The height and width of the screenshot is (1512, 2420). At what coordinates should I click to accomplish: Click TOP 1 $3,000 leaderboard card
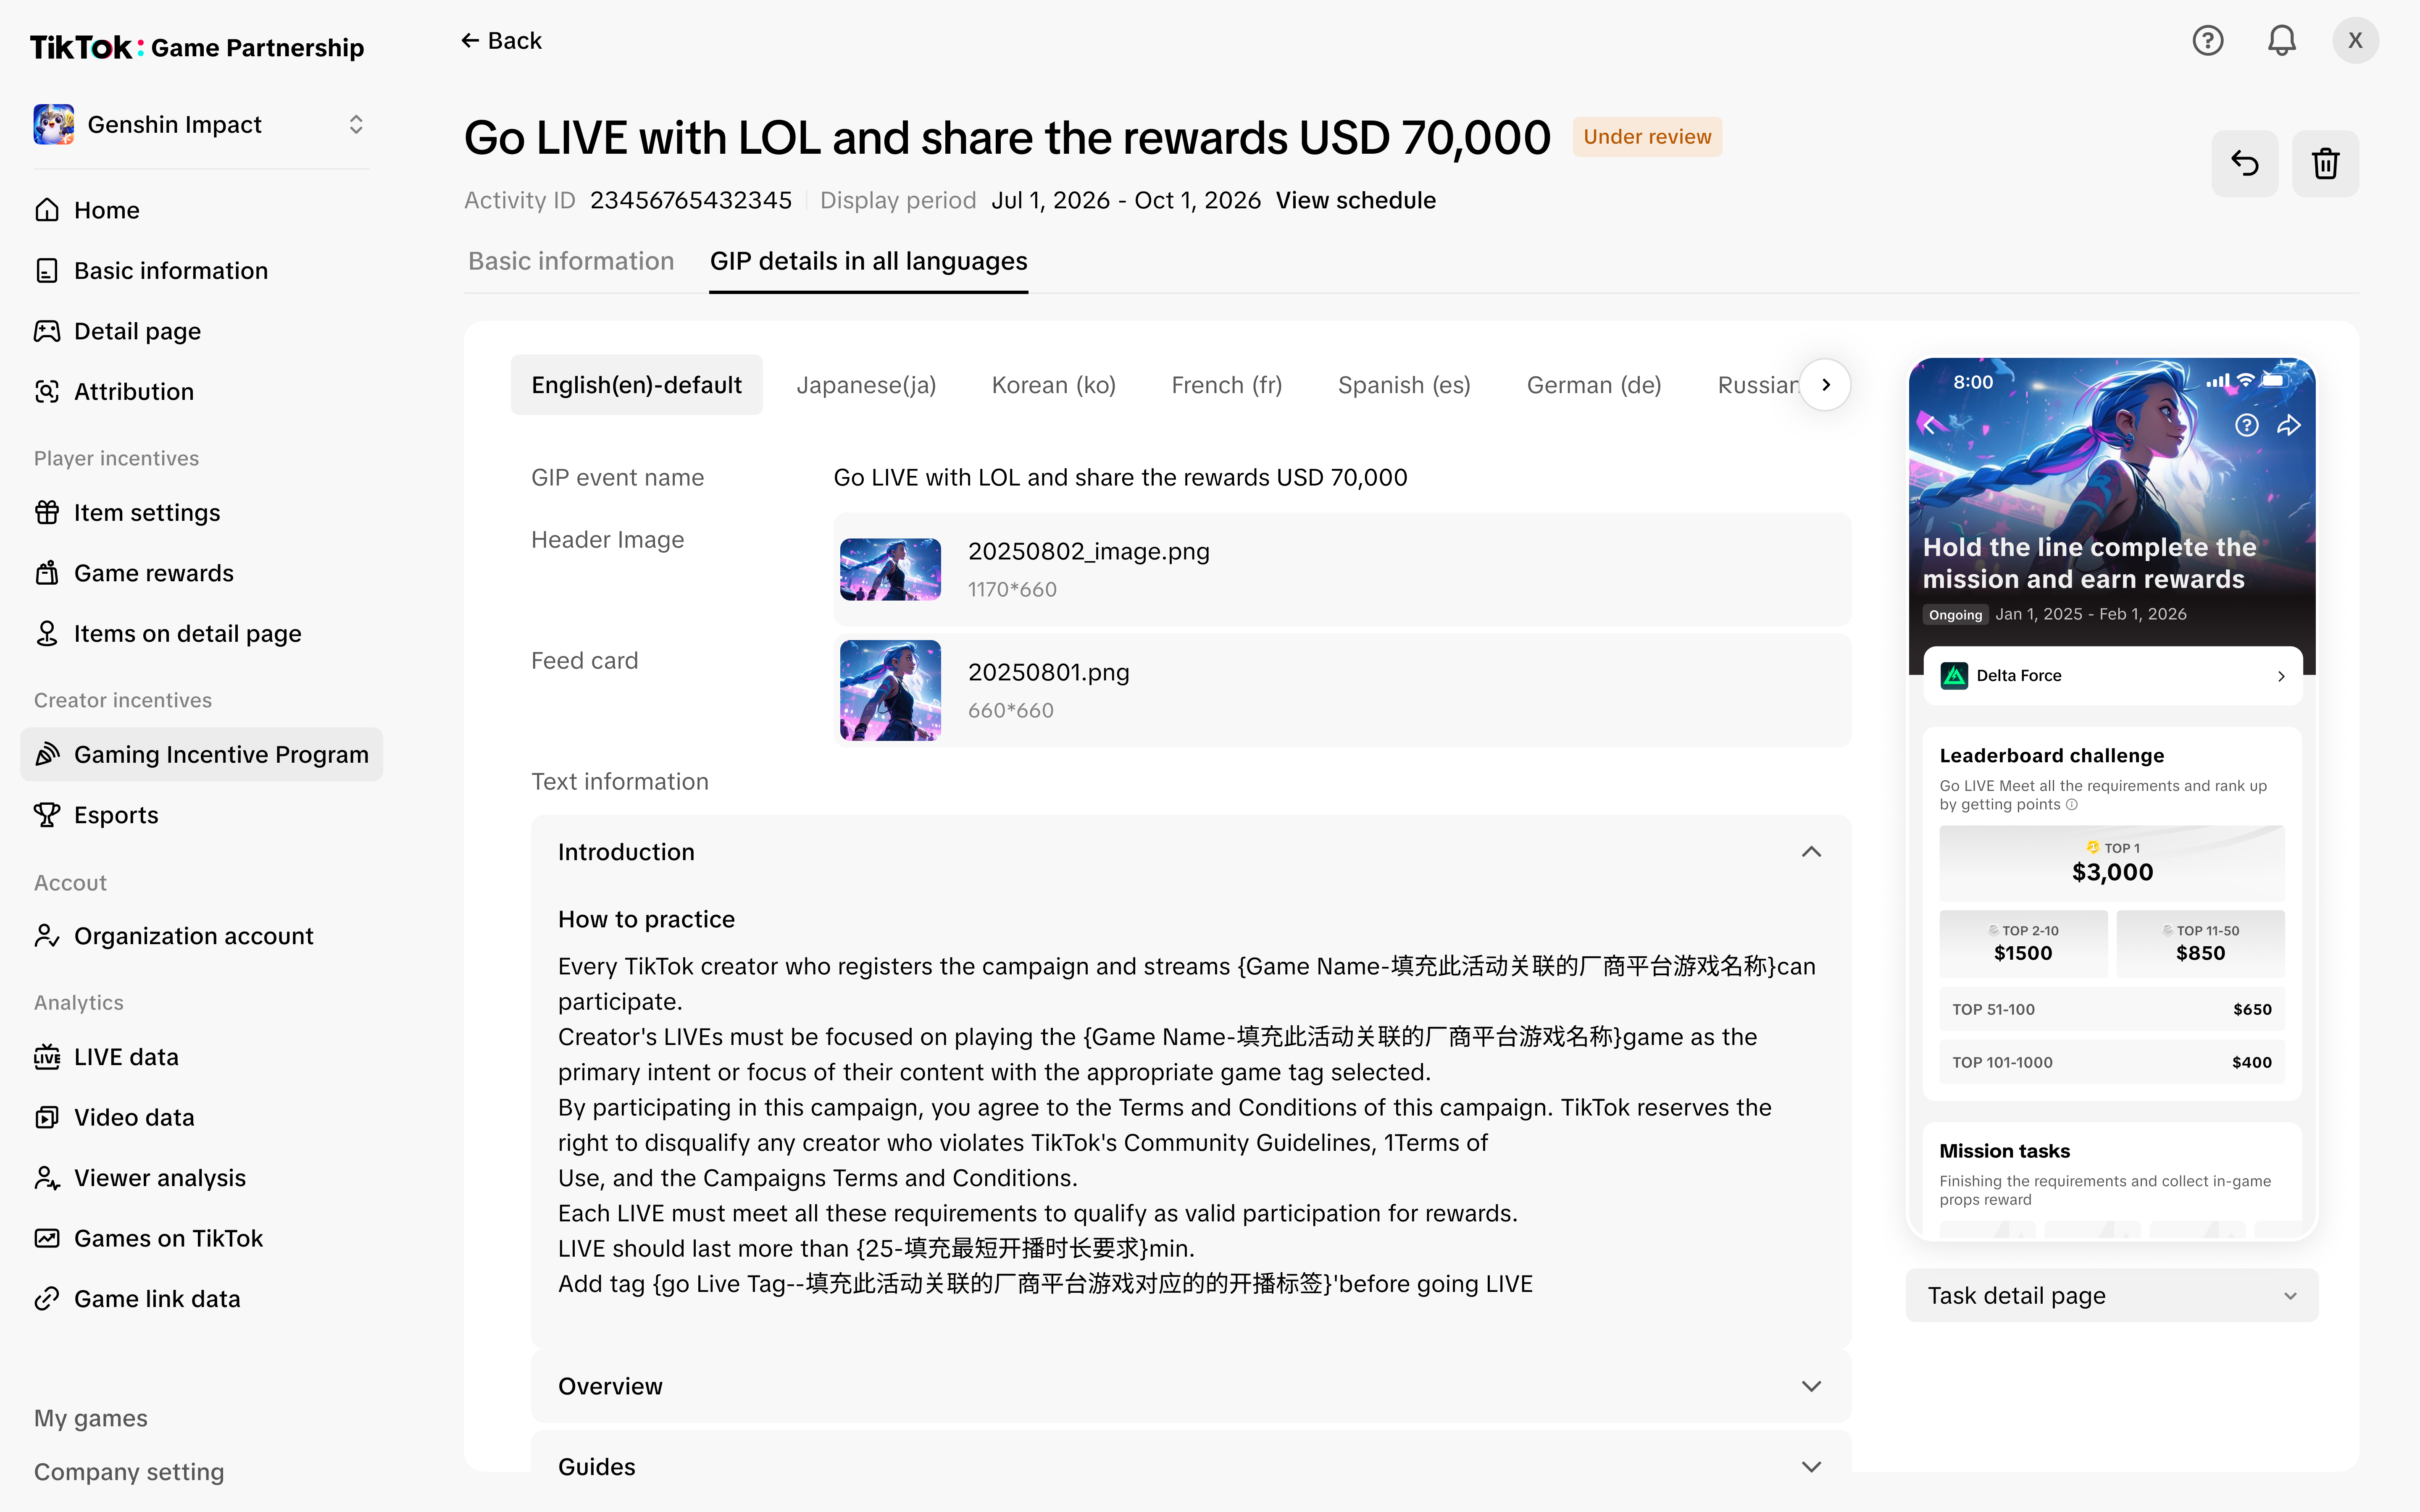coord(2112,863)
